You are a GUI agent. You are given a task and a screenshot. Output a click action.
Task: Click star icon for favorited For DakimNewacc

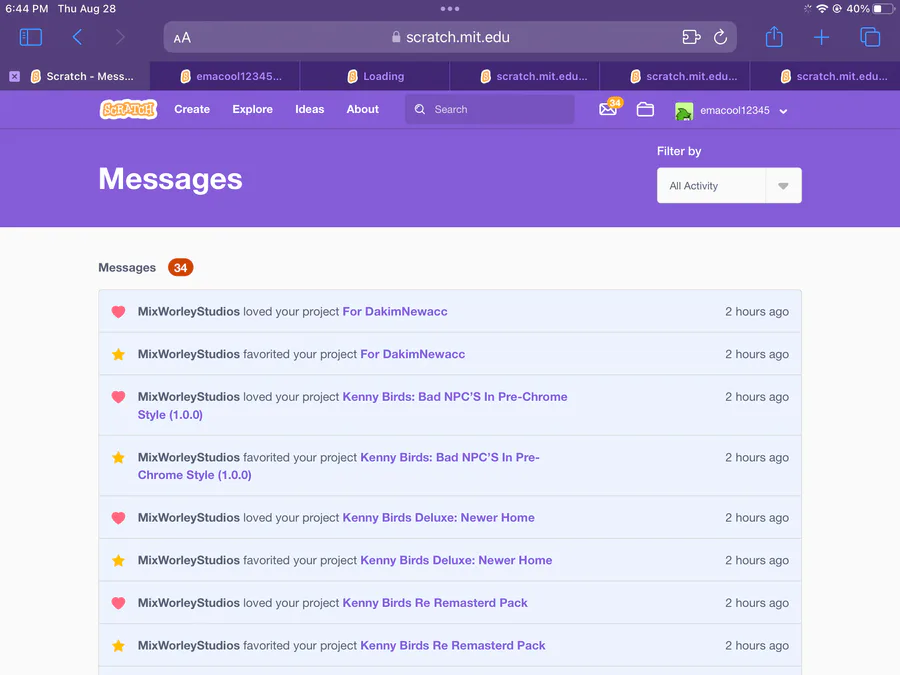pos(118,354)
